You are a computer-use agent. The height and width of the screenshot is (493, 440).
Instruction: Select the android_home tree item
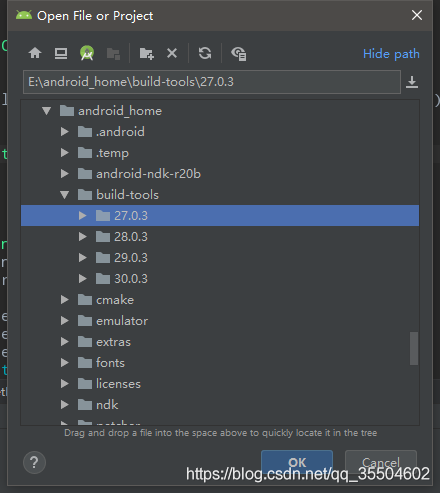tap(120, 111)
